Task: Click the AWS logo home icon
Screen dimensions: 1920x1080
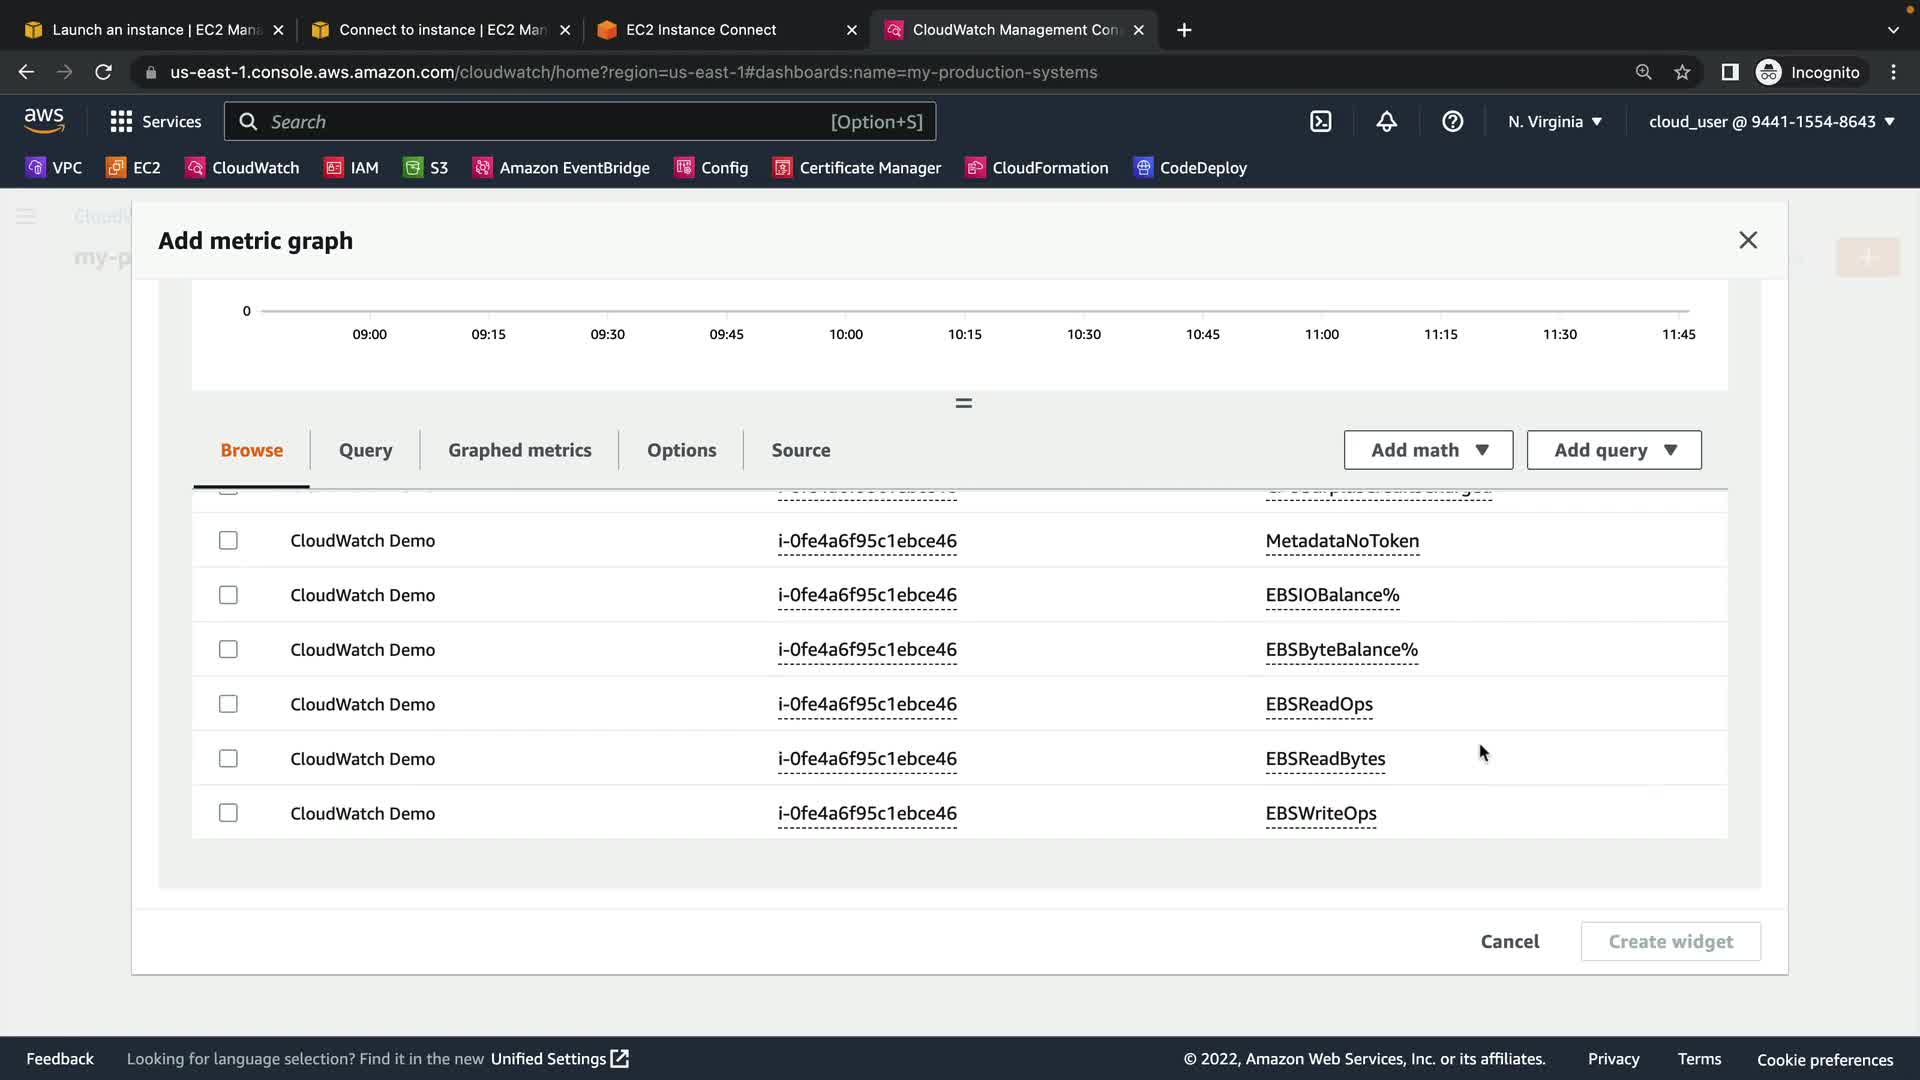Action: [x=44, y=121]
